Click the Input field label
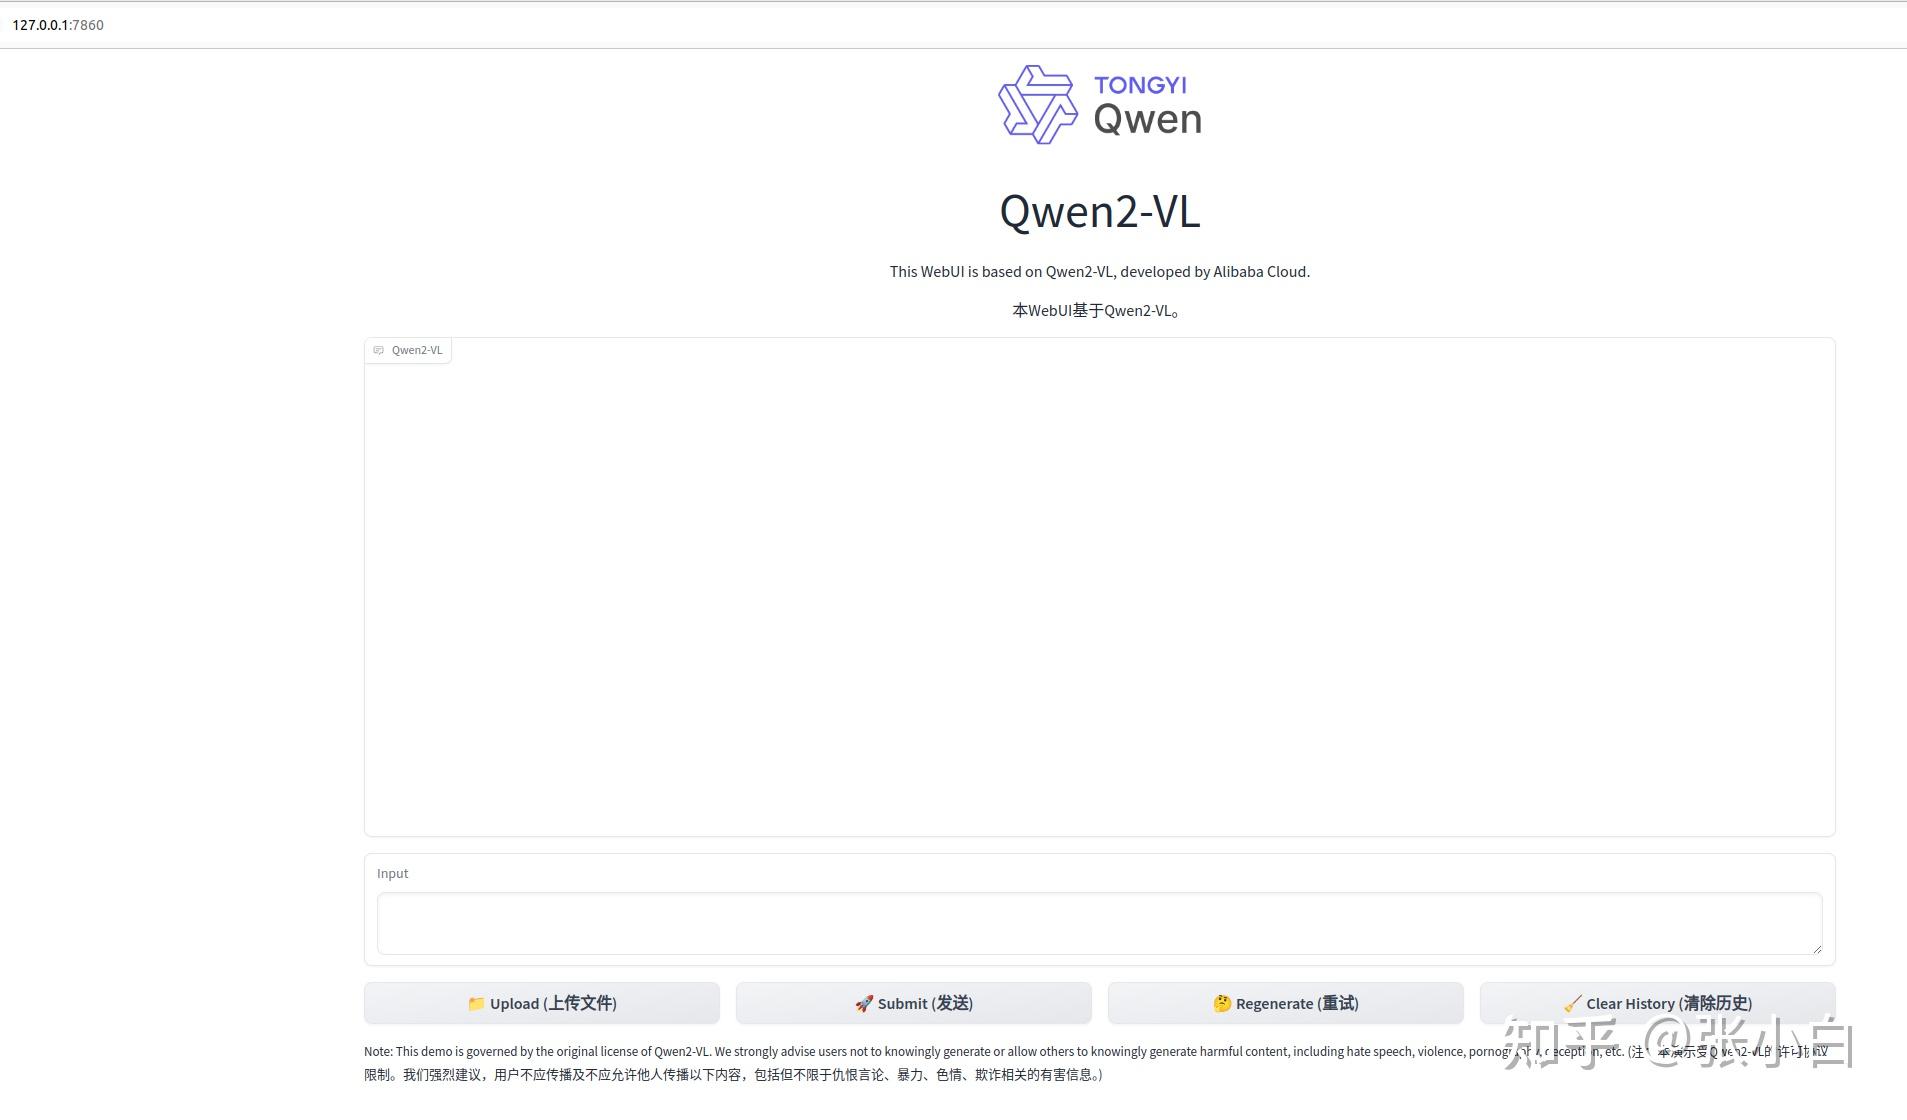Image resolution: width=1907 pixels, height=1120 pixels. click(392, 872)
